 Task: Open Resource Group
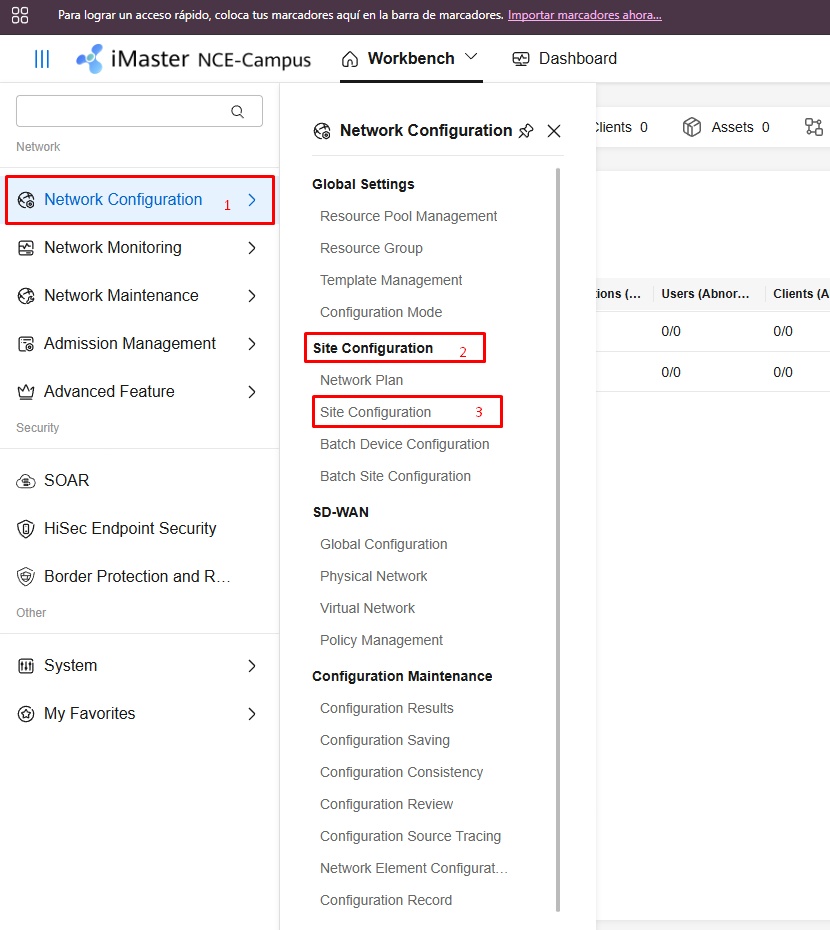point(371,249)
